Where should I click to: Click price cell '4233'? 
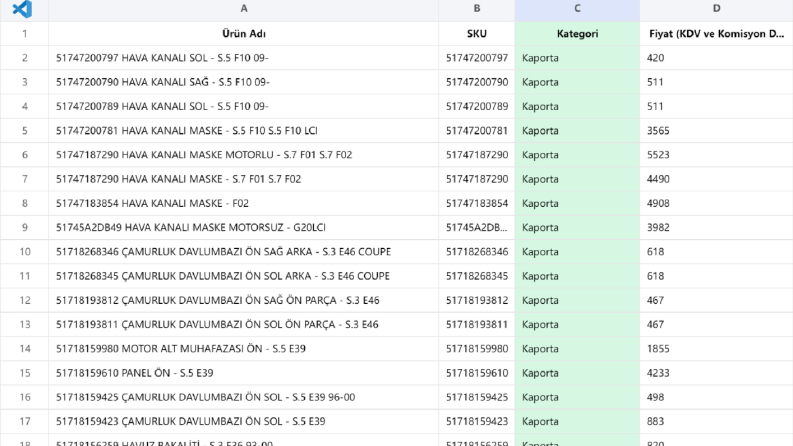716,373
